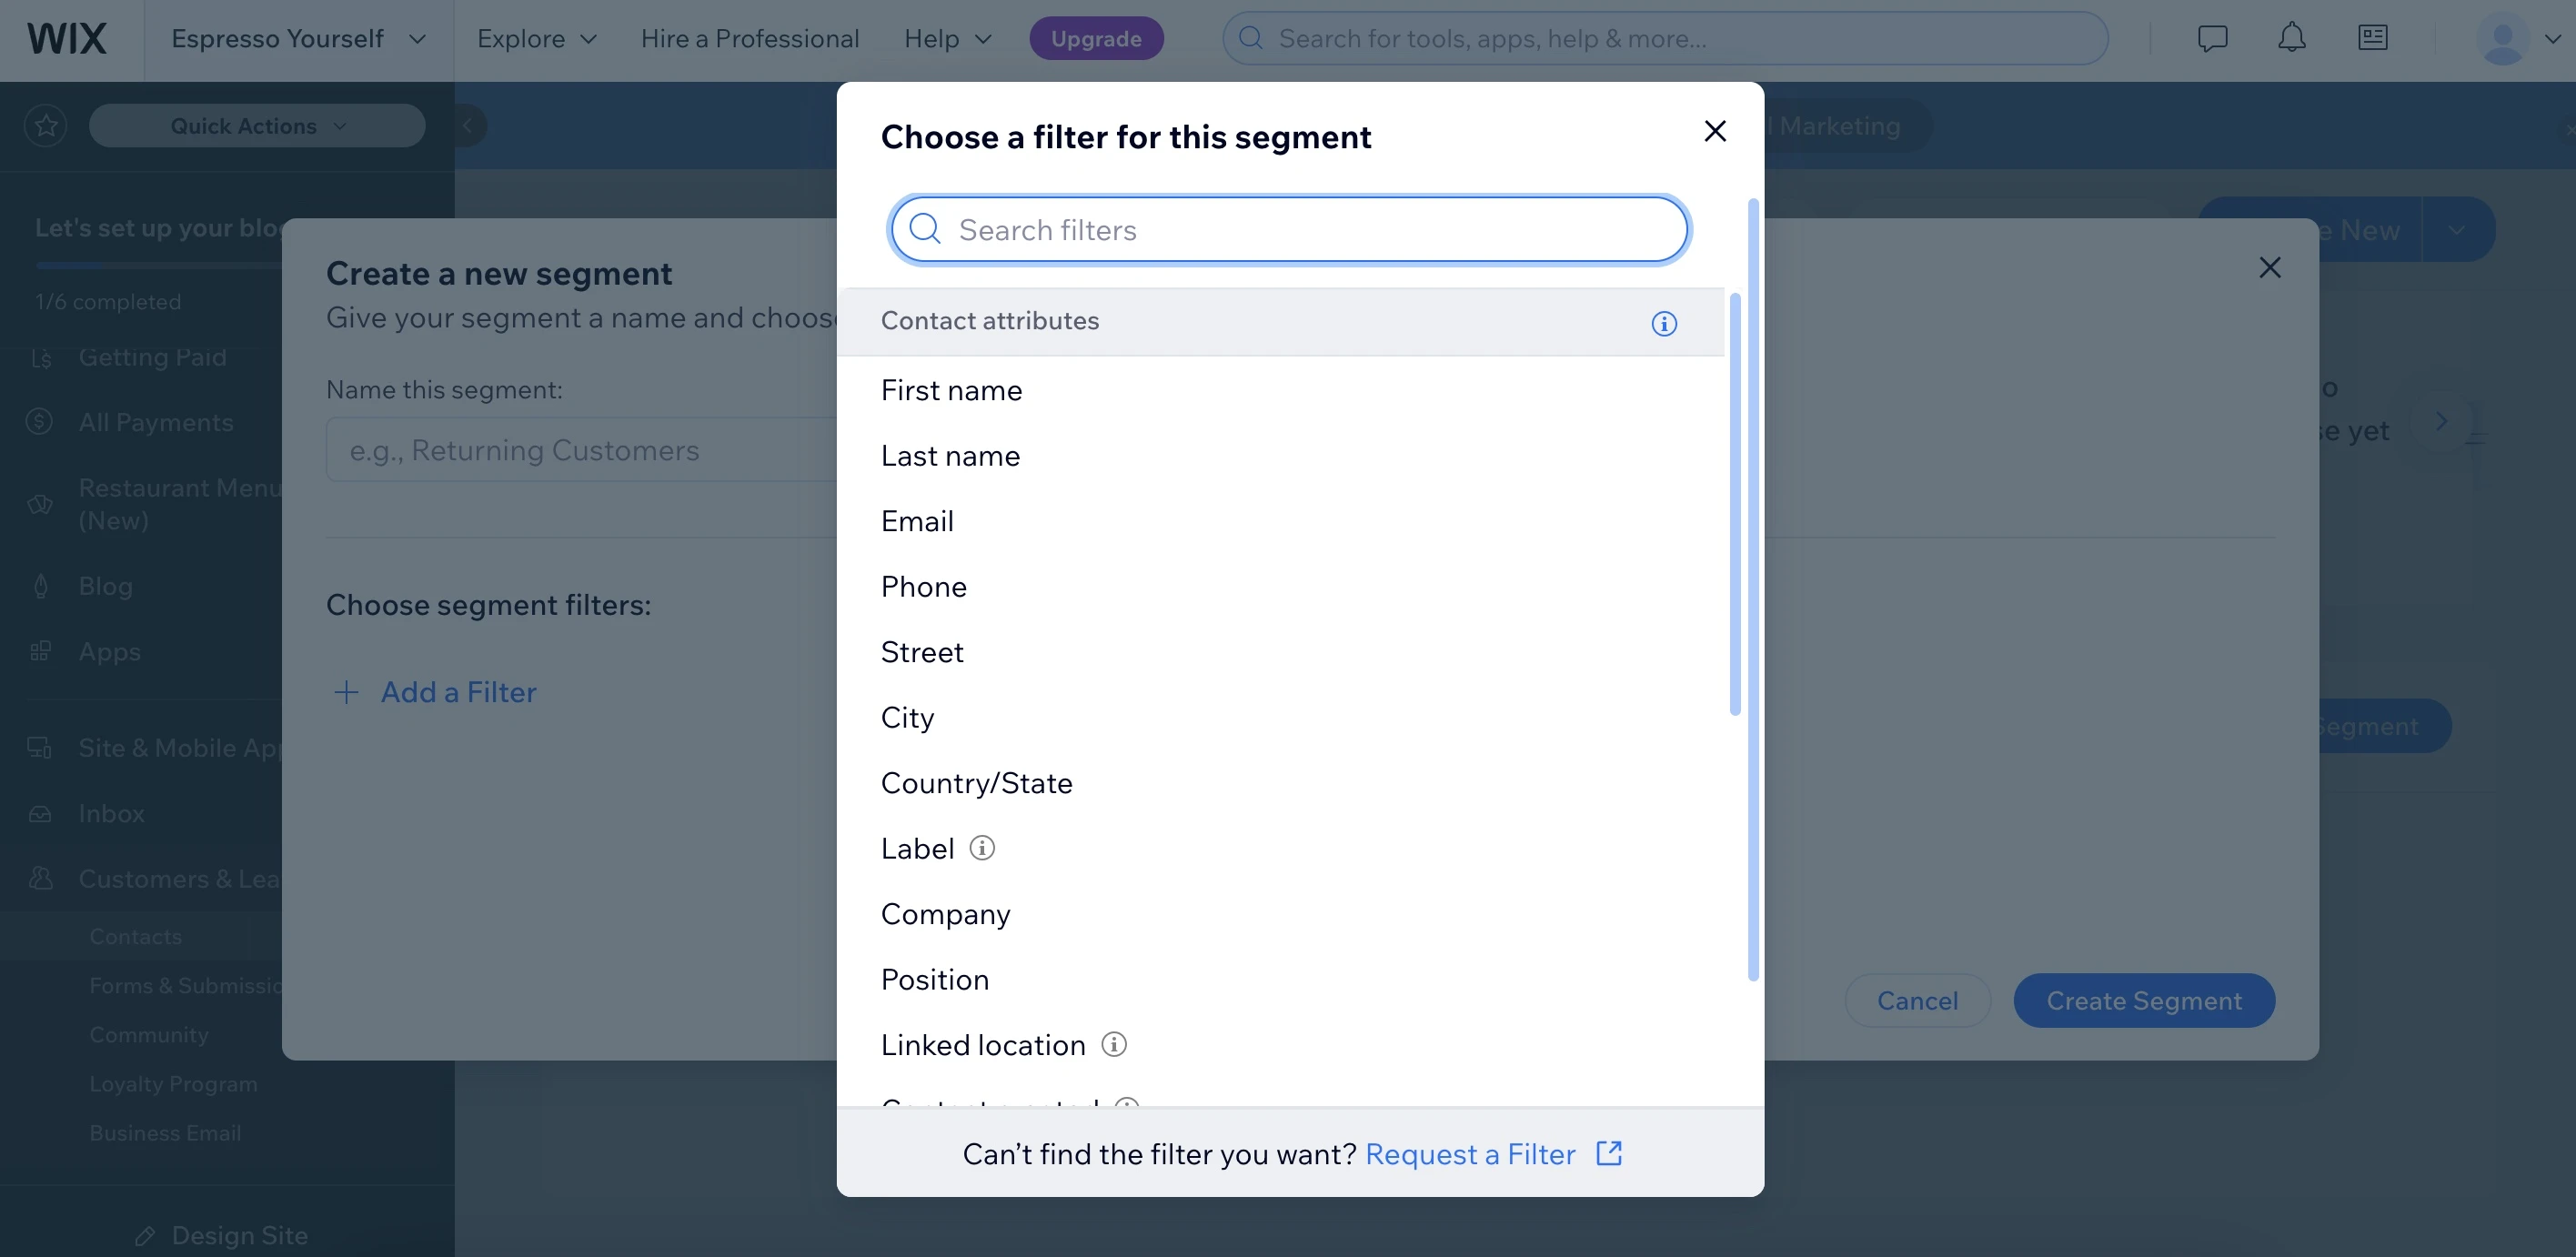
Task: Click the Wix logo
Action: point(66,38)
